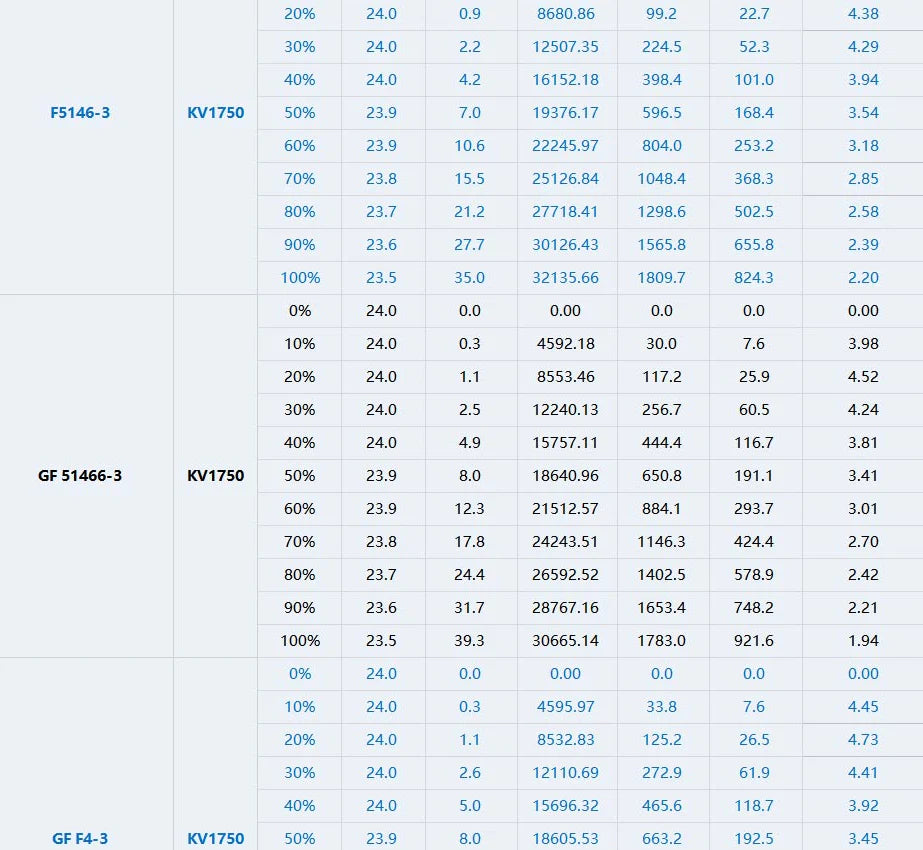Select the KV1750 link beside GF F4-3
This screenshot has width=923, height=850.
[x=215, y=839]
